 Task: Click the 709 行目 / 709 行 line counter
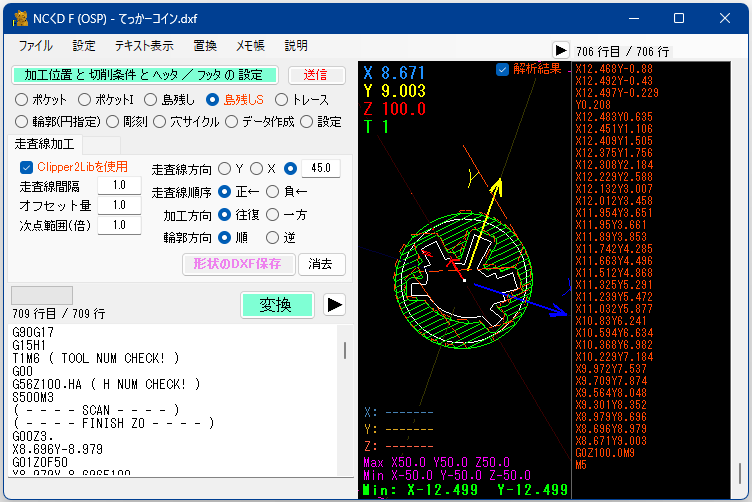[x=59, y=314]
